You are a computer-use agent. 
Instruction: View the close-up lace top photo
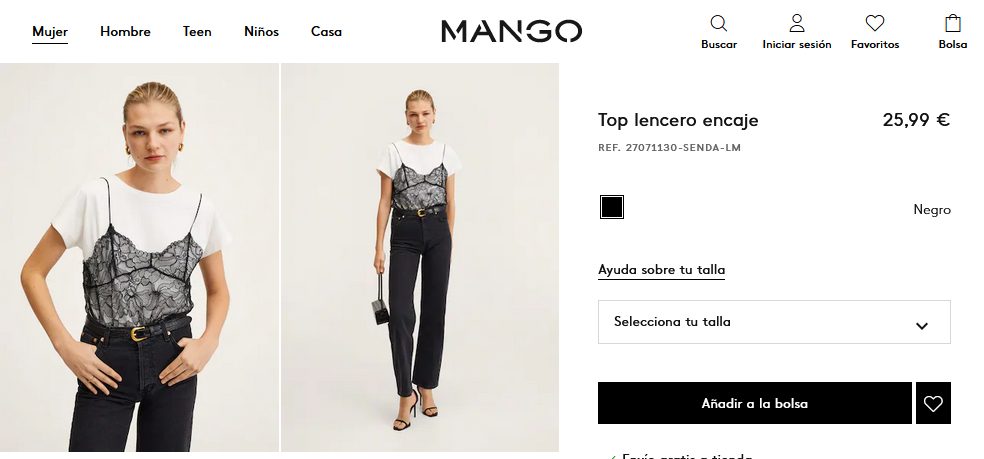tap(139, 257)
